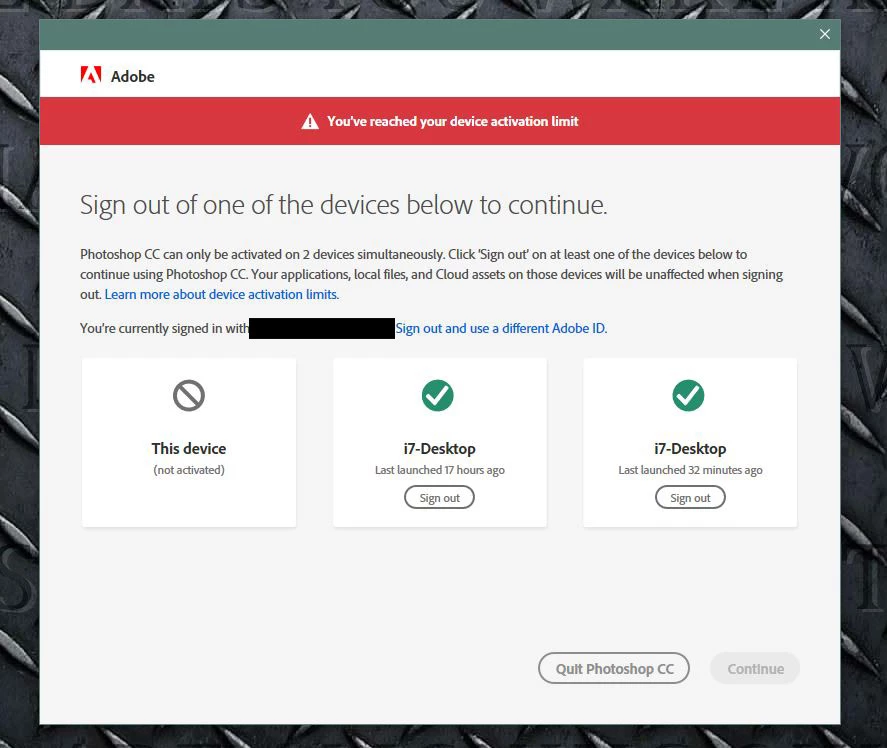Viewport: 887px width, 748px height.
Task: Sign out of device launched 17 hours ago
Action: (x=440, y=497)
